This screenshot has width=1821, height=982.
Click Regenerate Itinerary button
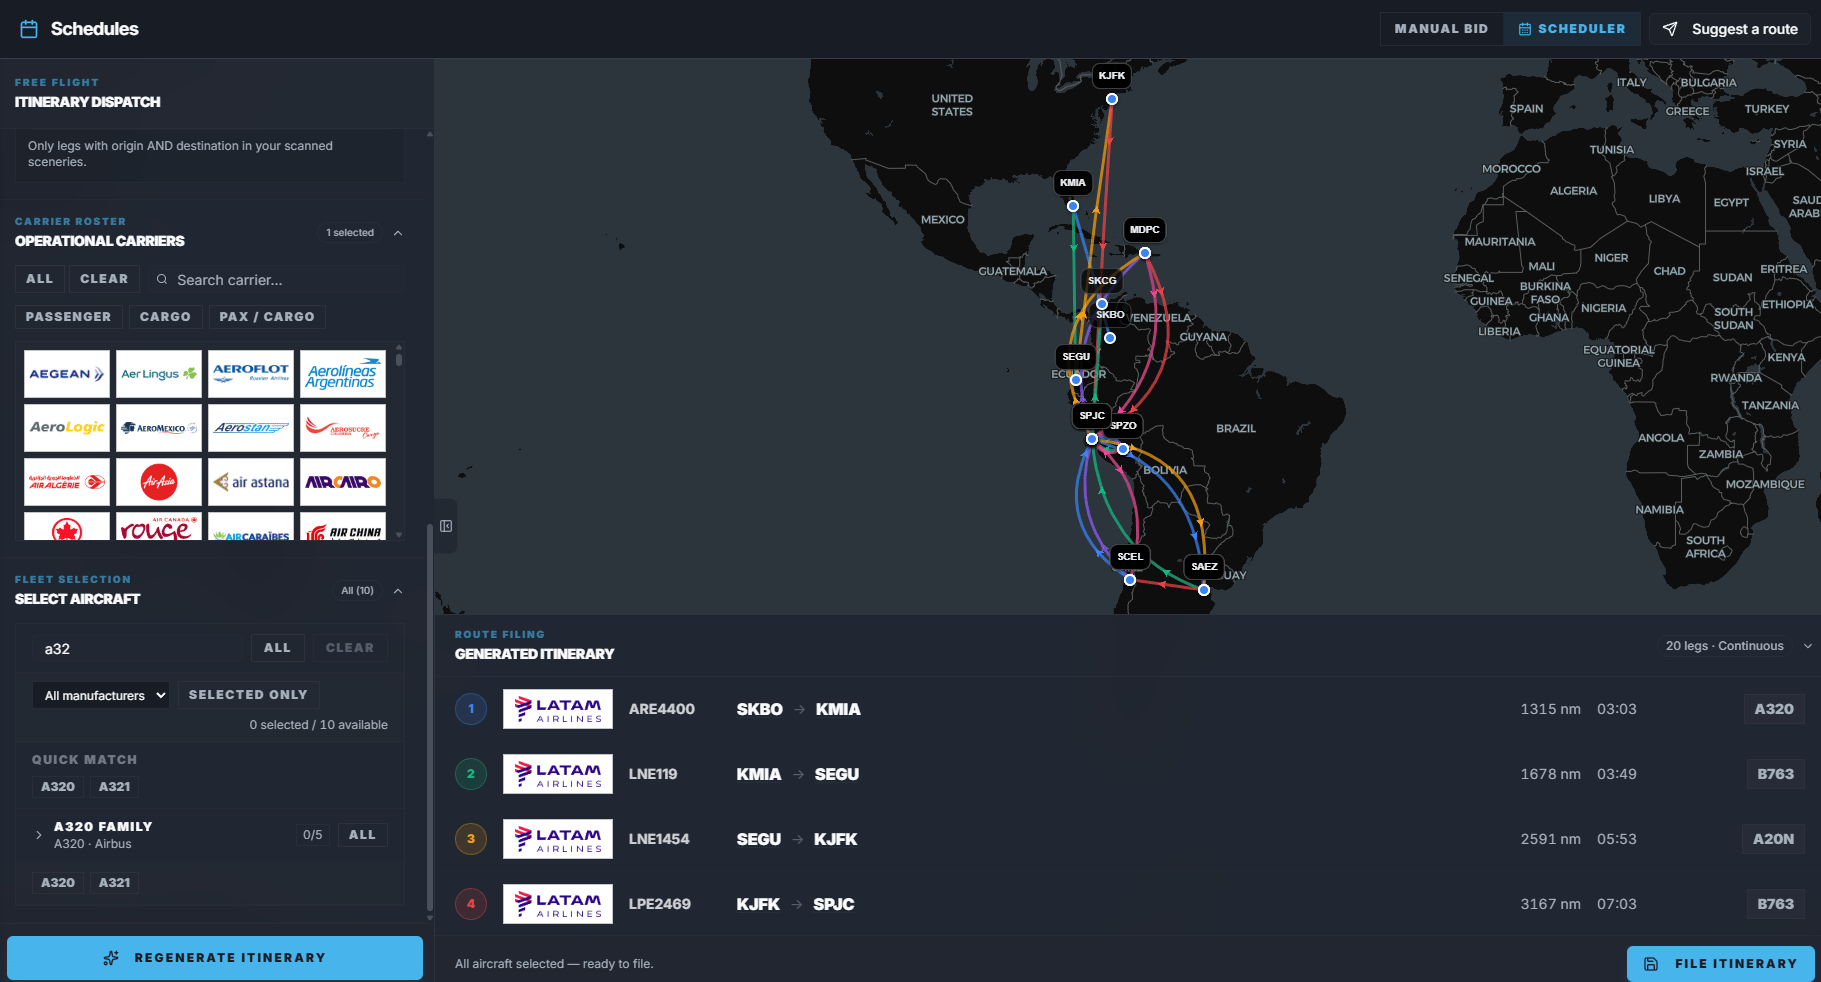pos(215,958)
